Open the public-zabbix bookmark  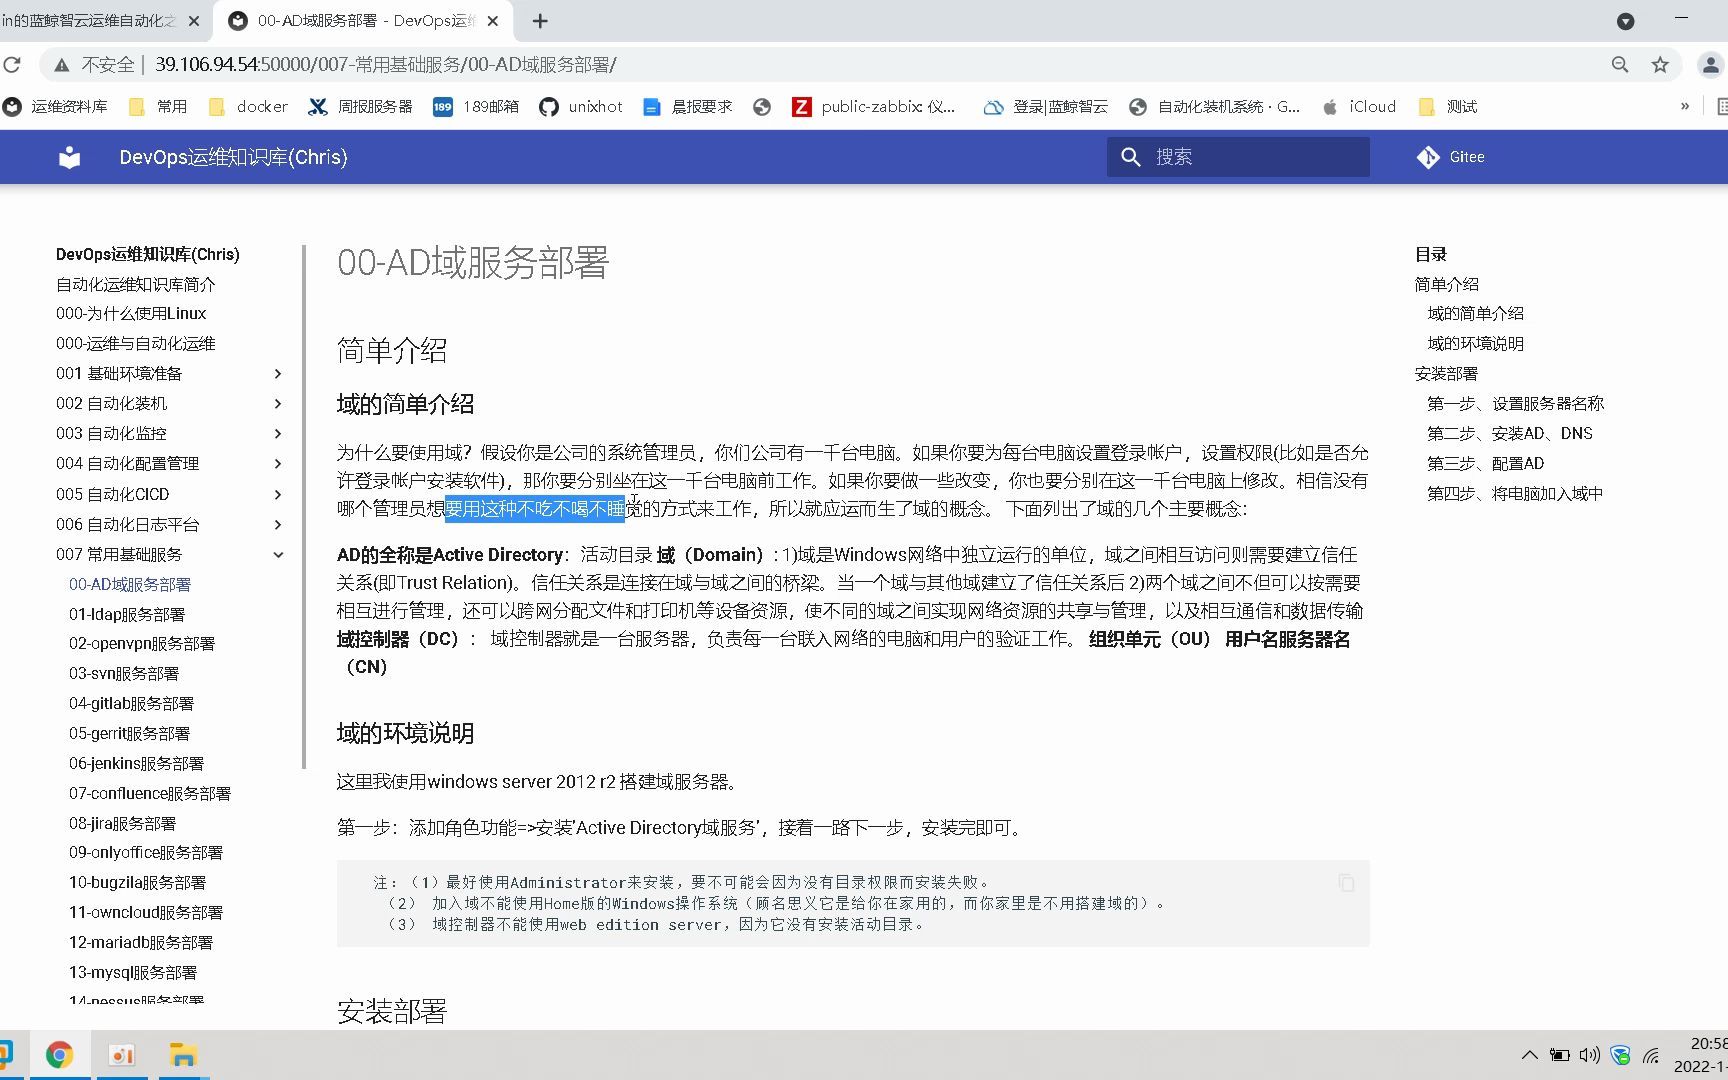click(x=874, y=107)
